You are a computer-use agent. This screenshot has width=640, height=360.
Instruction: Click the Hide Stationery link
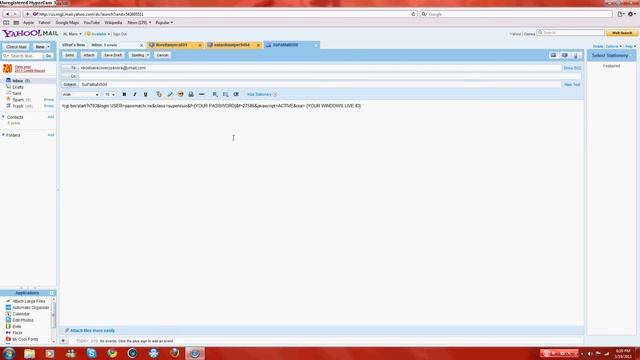pos(259,94)
